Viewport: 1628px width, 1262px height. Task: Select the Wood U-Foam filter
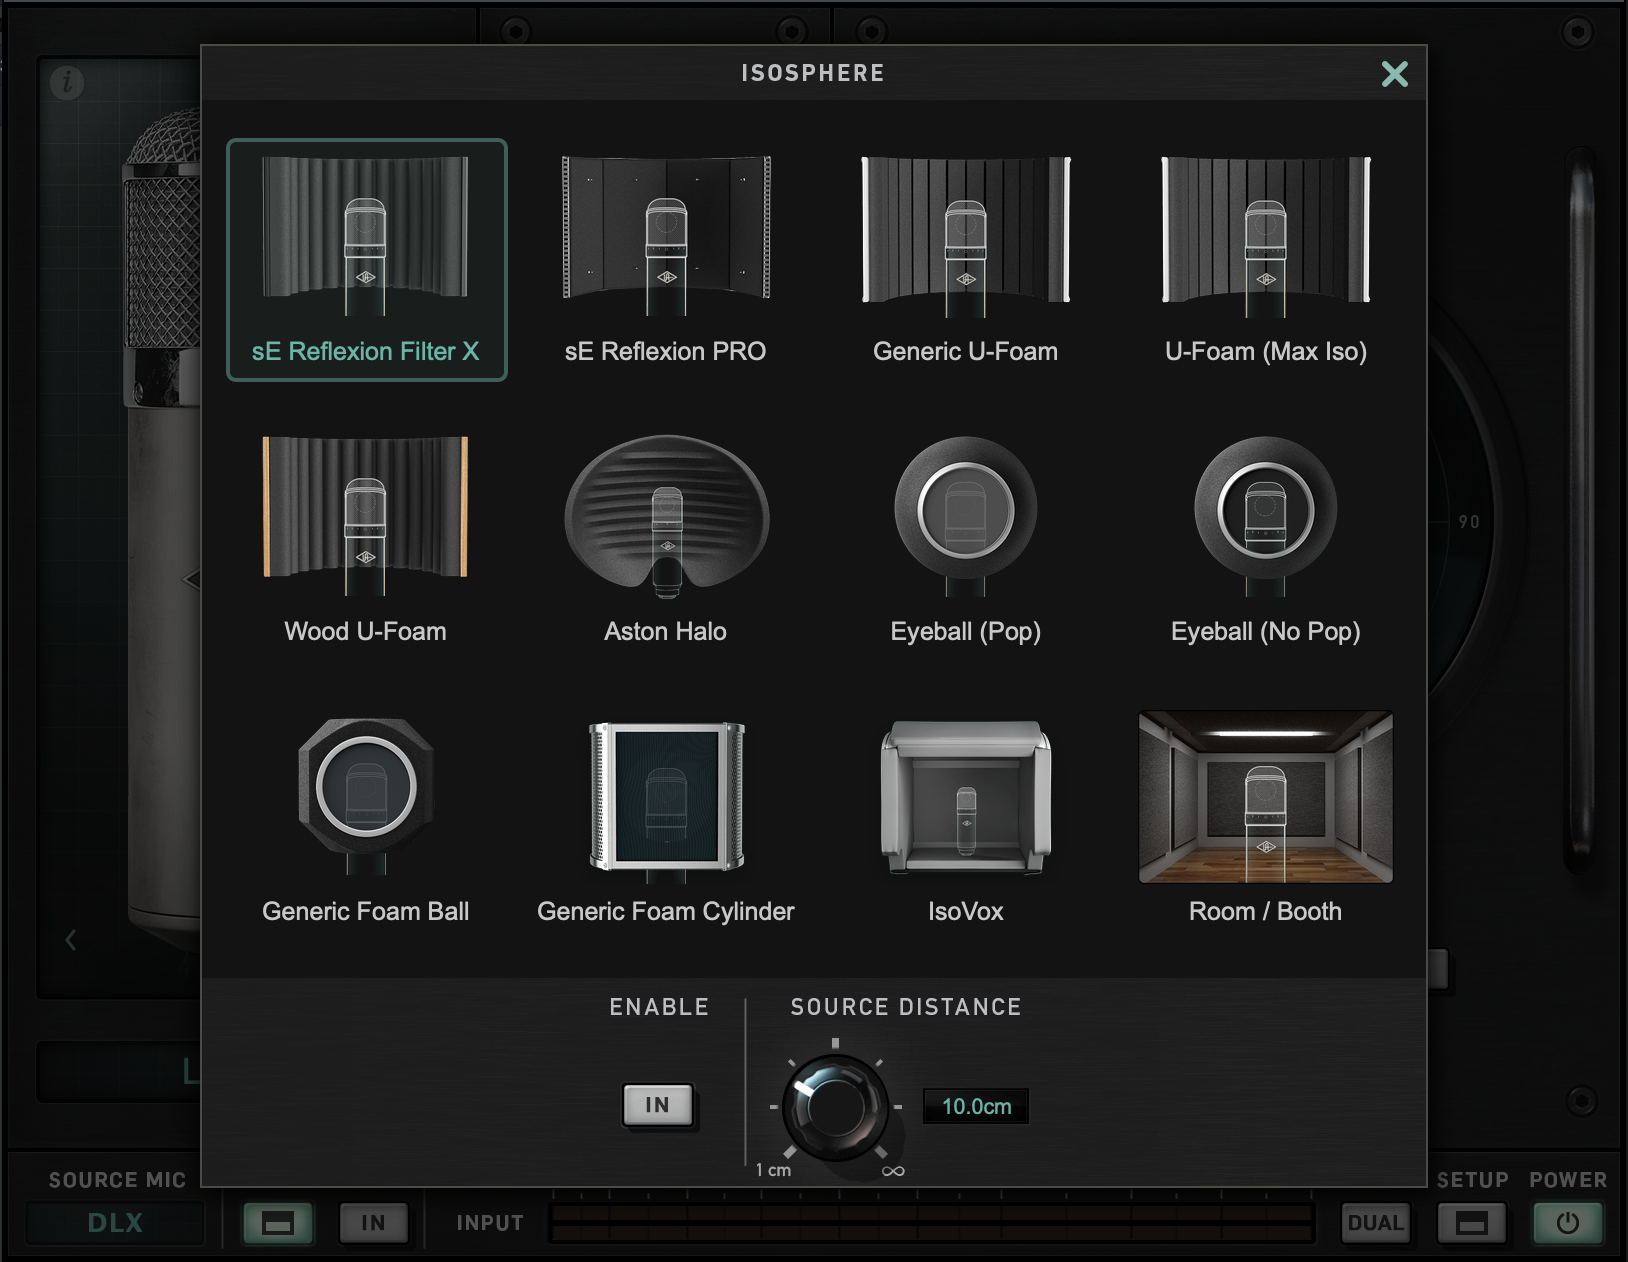point(366,540)
